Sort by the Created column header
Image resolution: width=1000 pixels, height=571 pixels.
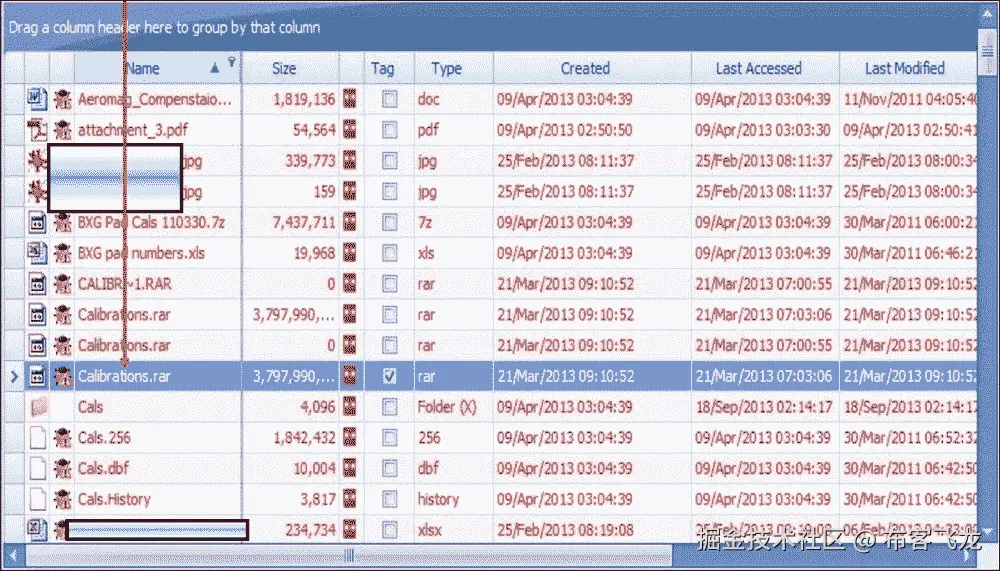pos(592,68)
